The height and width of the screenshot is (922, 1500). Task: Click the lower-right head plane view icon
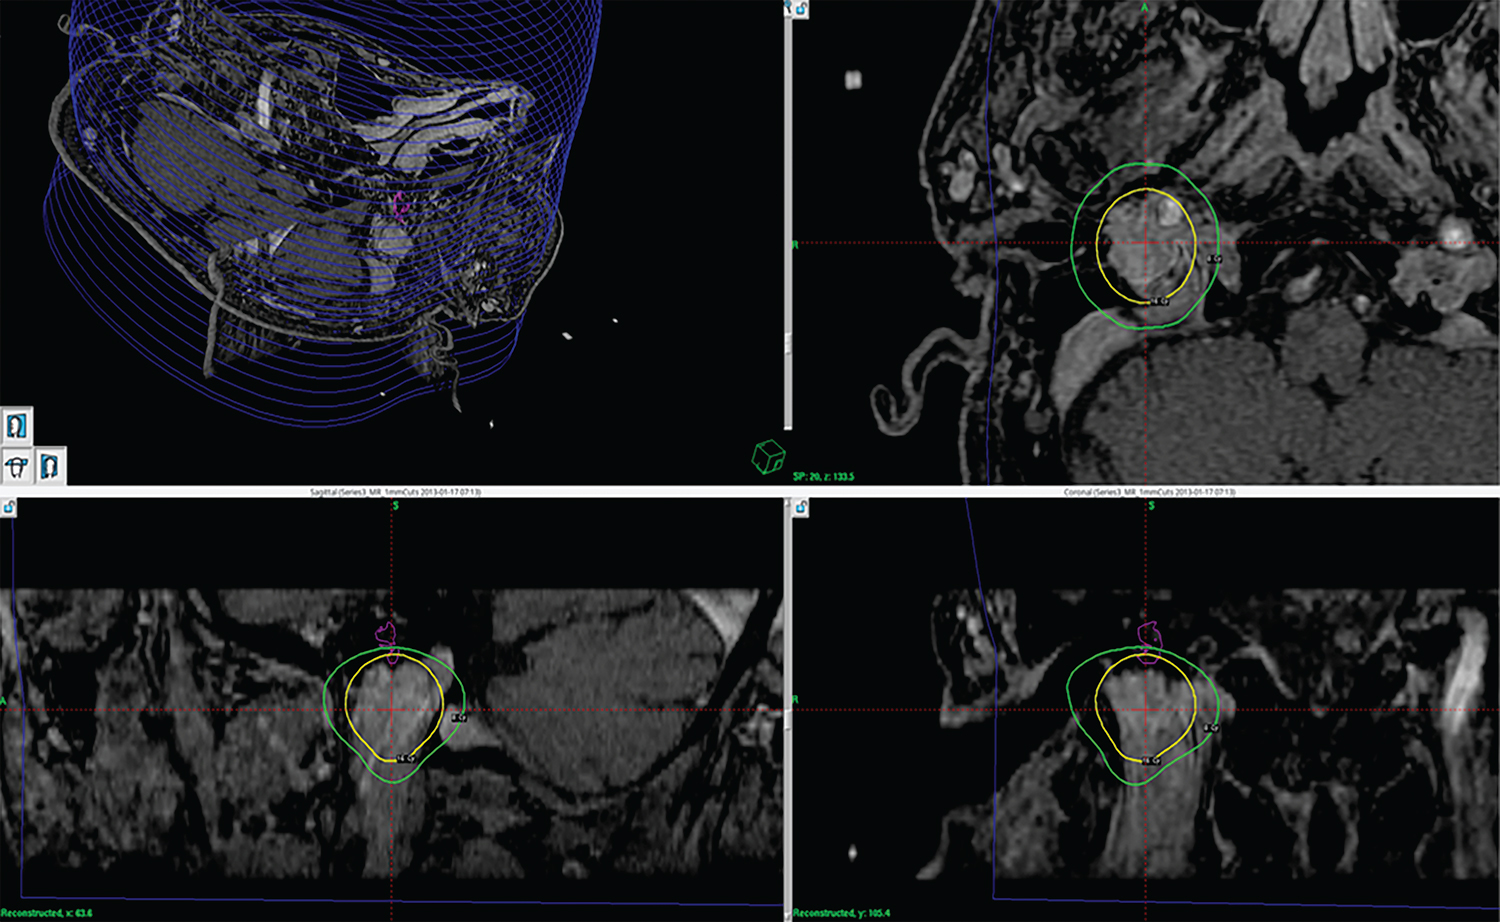(50, 466)
